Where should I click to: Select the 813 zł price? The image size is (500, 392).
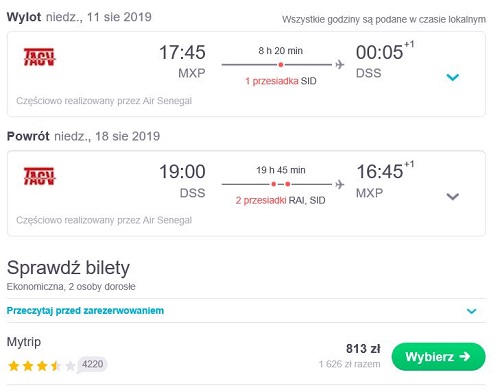pos(363,349)
